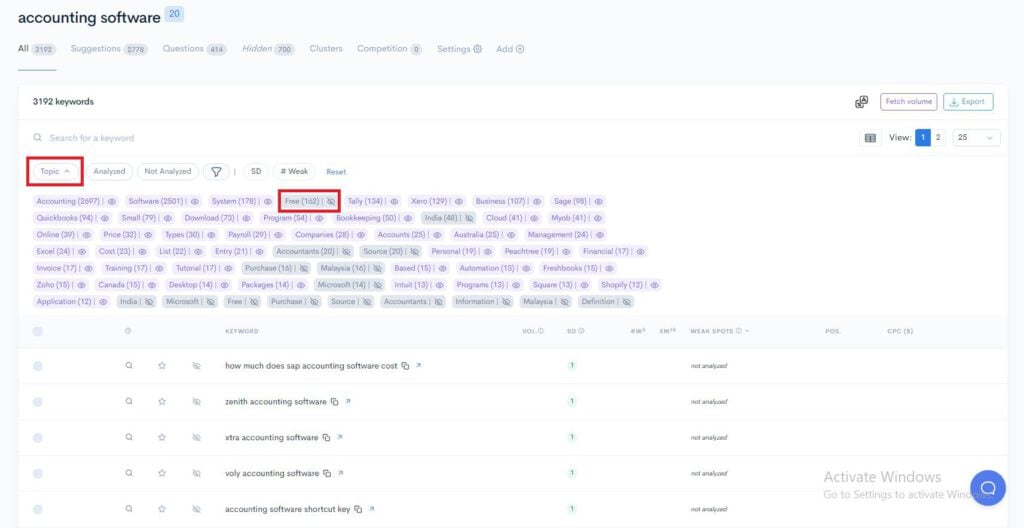The image size is (1024, 528).
Task: Check the select-all checkbox in table header
Action: click(x=38, y=331)
